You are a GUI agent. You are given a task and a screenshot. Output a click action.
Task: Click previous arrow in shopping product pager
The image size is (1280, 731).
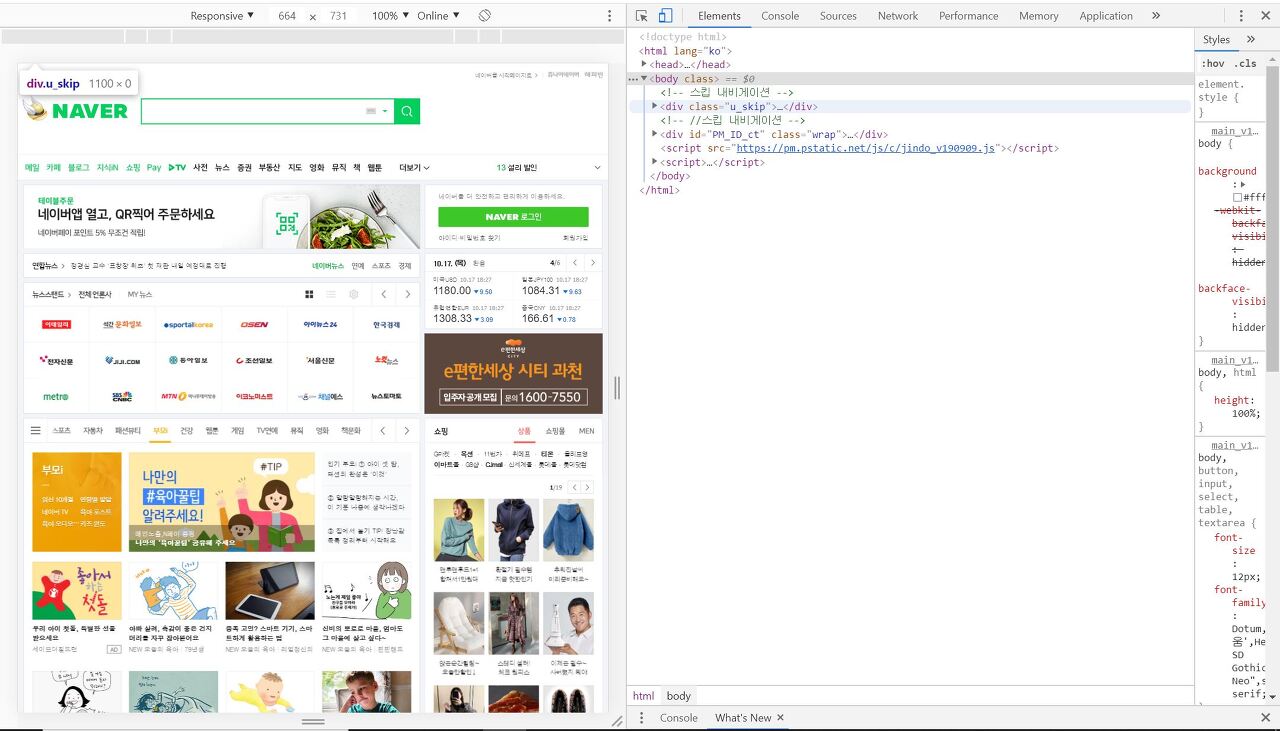(x=574, y=487)
